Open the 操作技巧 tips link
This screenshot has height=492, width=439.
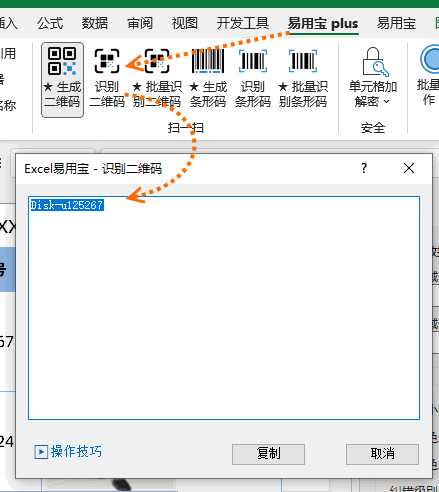pos(68,452)
